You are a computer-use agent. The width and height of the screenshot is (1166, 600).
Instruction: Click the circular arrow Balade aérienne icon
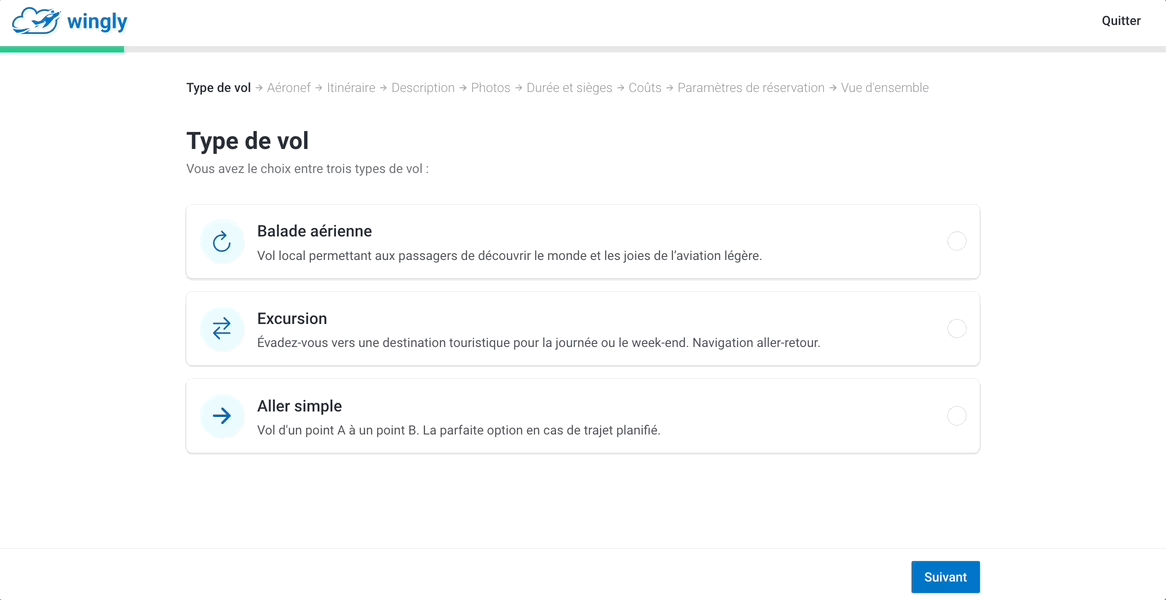click(x=222, y=242)
